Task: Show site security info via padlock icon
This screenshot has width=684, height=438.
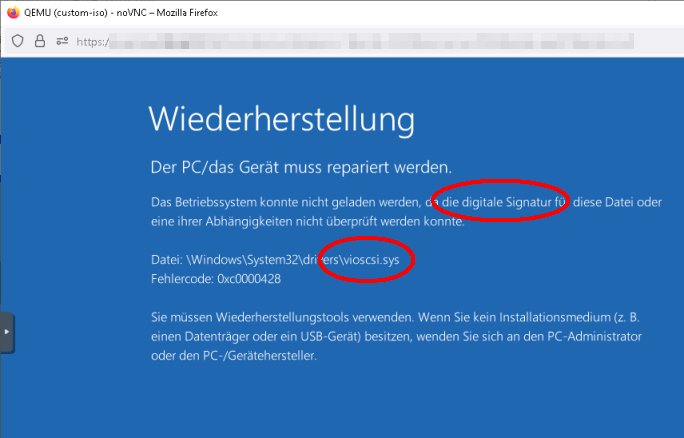Action: tap(40, 41)
